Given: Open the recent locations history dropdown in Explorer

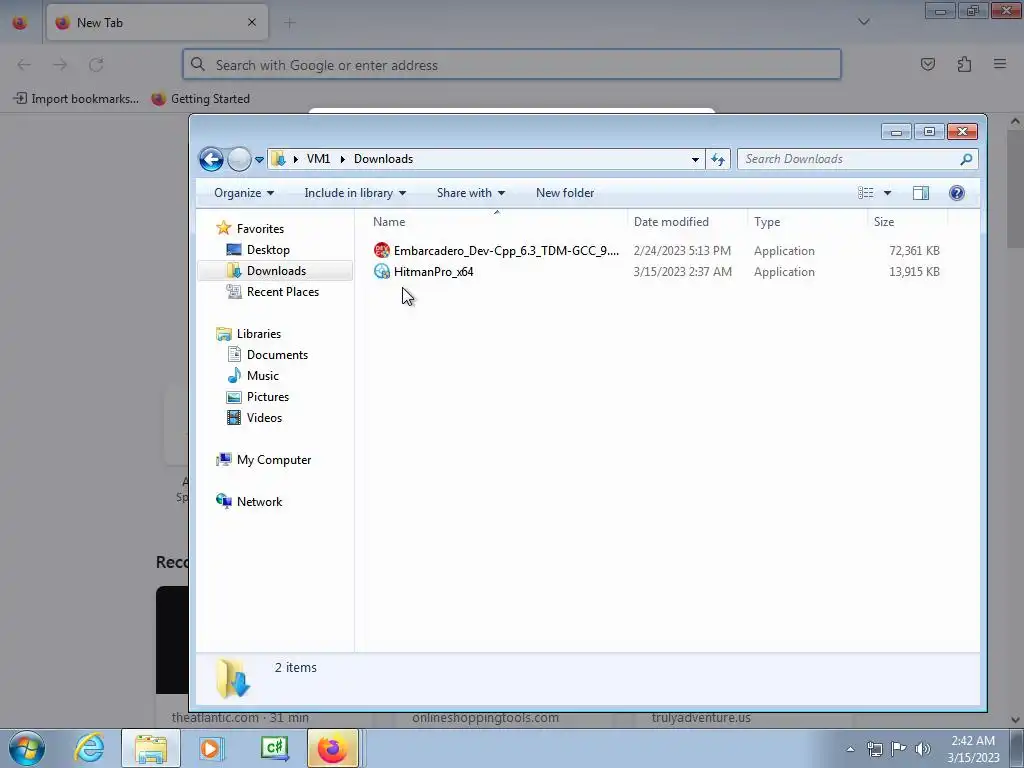Looking at the screenshot, I should click(x=259, y=159).
